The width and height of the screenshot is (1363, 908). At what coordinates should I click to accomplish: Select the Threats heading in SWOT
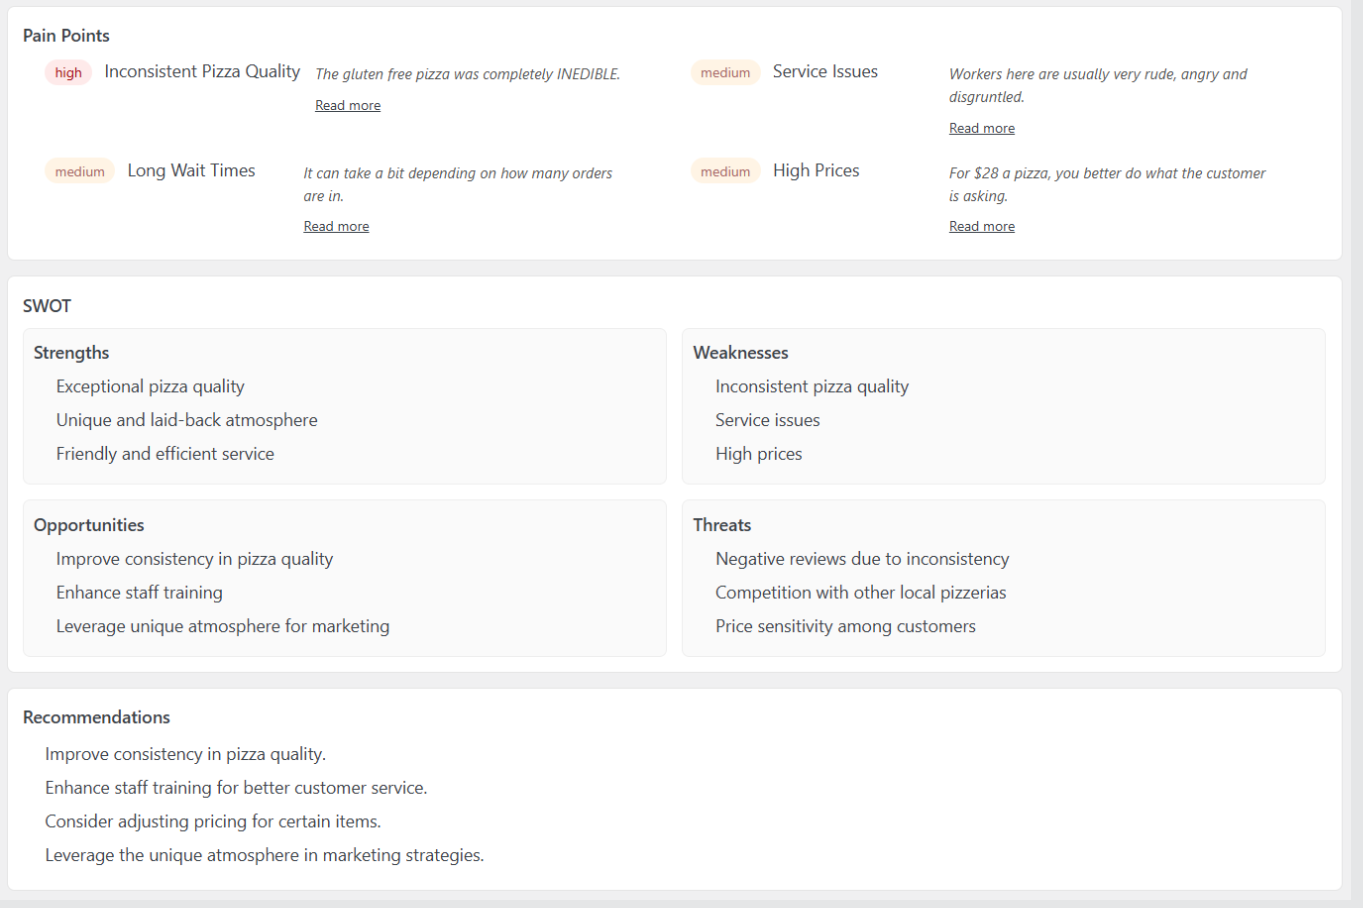coord(722,525)
